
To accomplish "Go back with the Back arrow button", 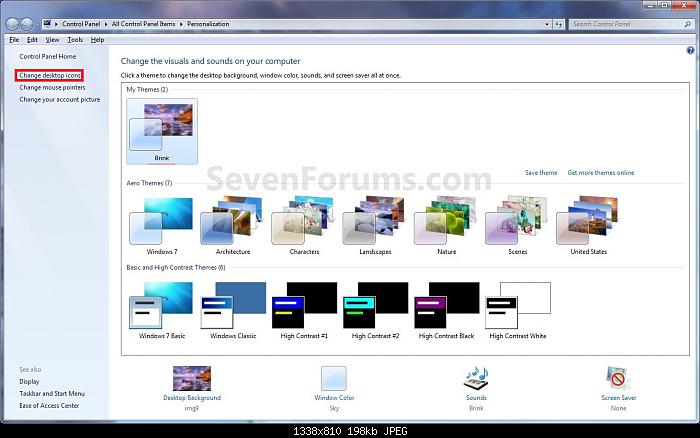I will 12,24.
